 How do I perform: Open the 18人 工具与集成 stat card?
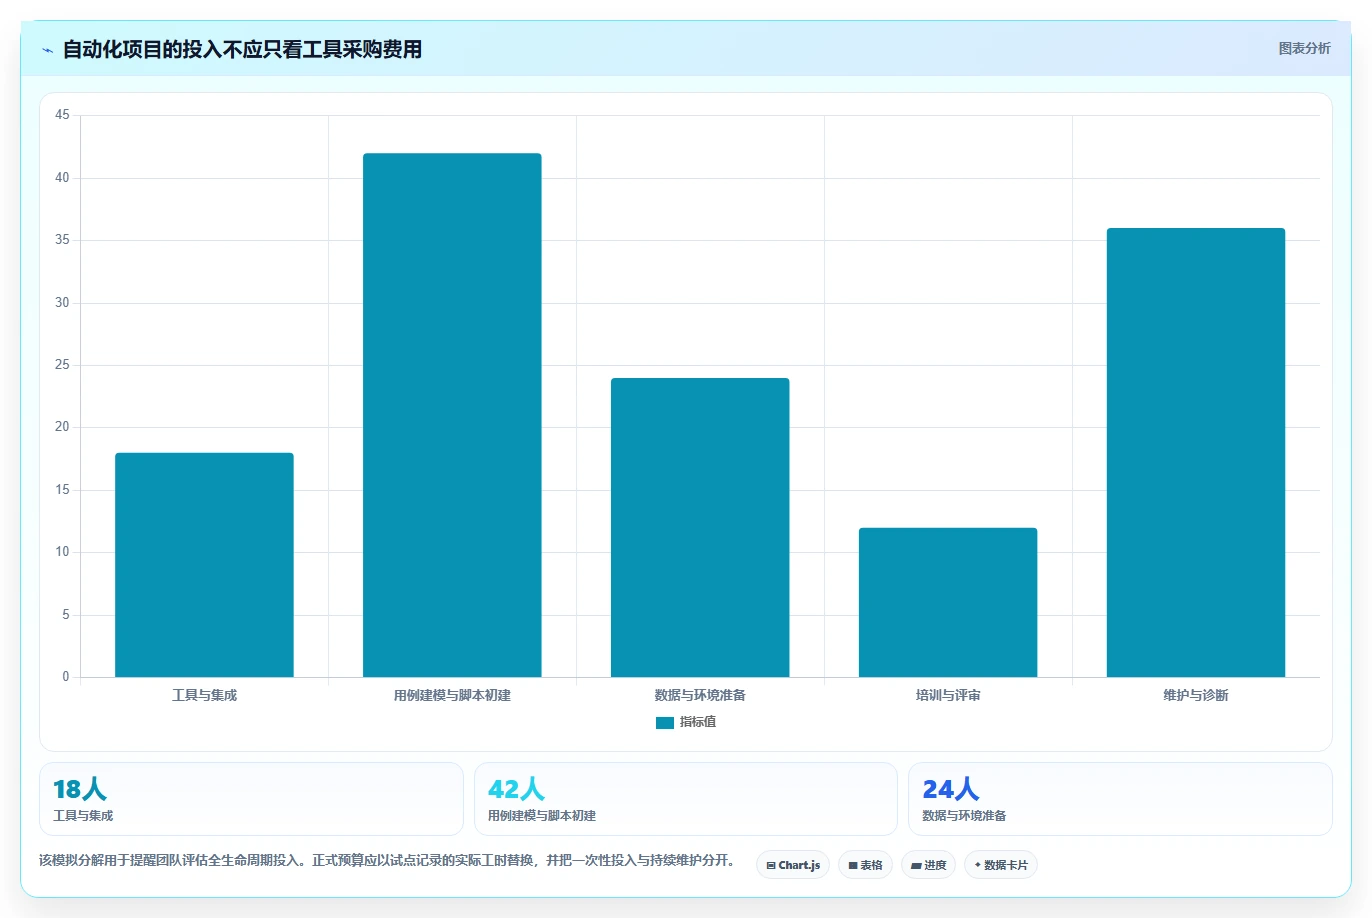click(x=251, y=799)
